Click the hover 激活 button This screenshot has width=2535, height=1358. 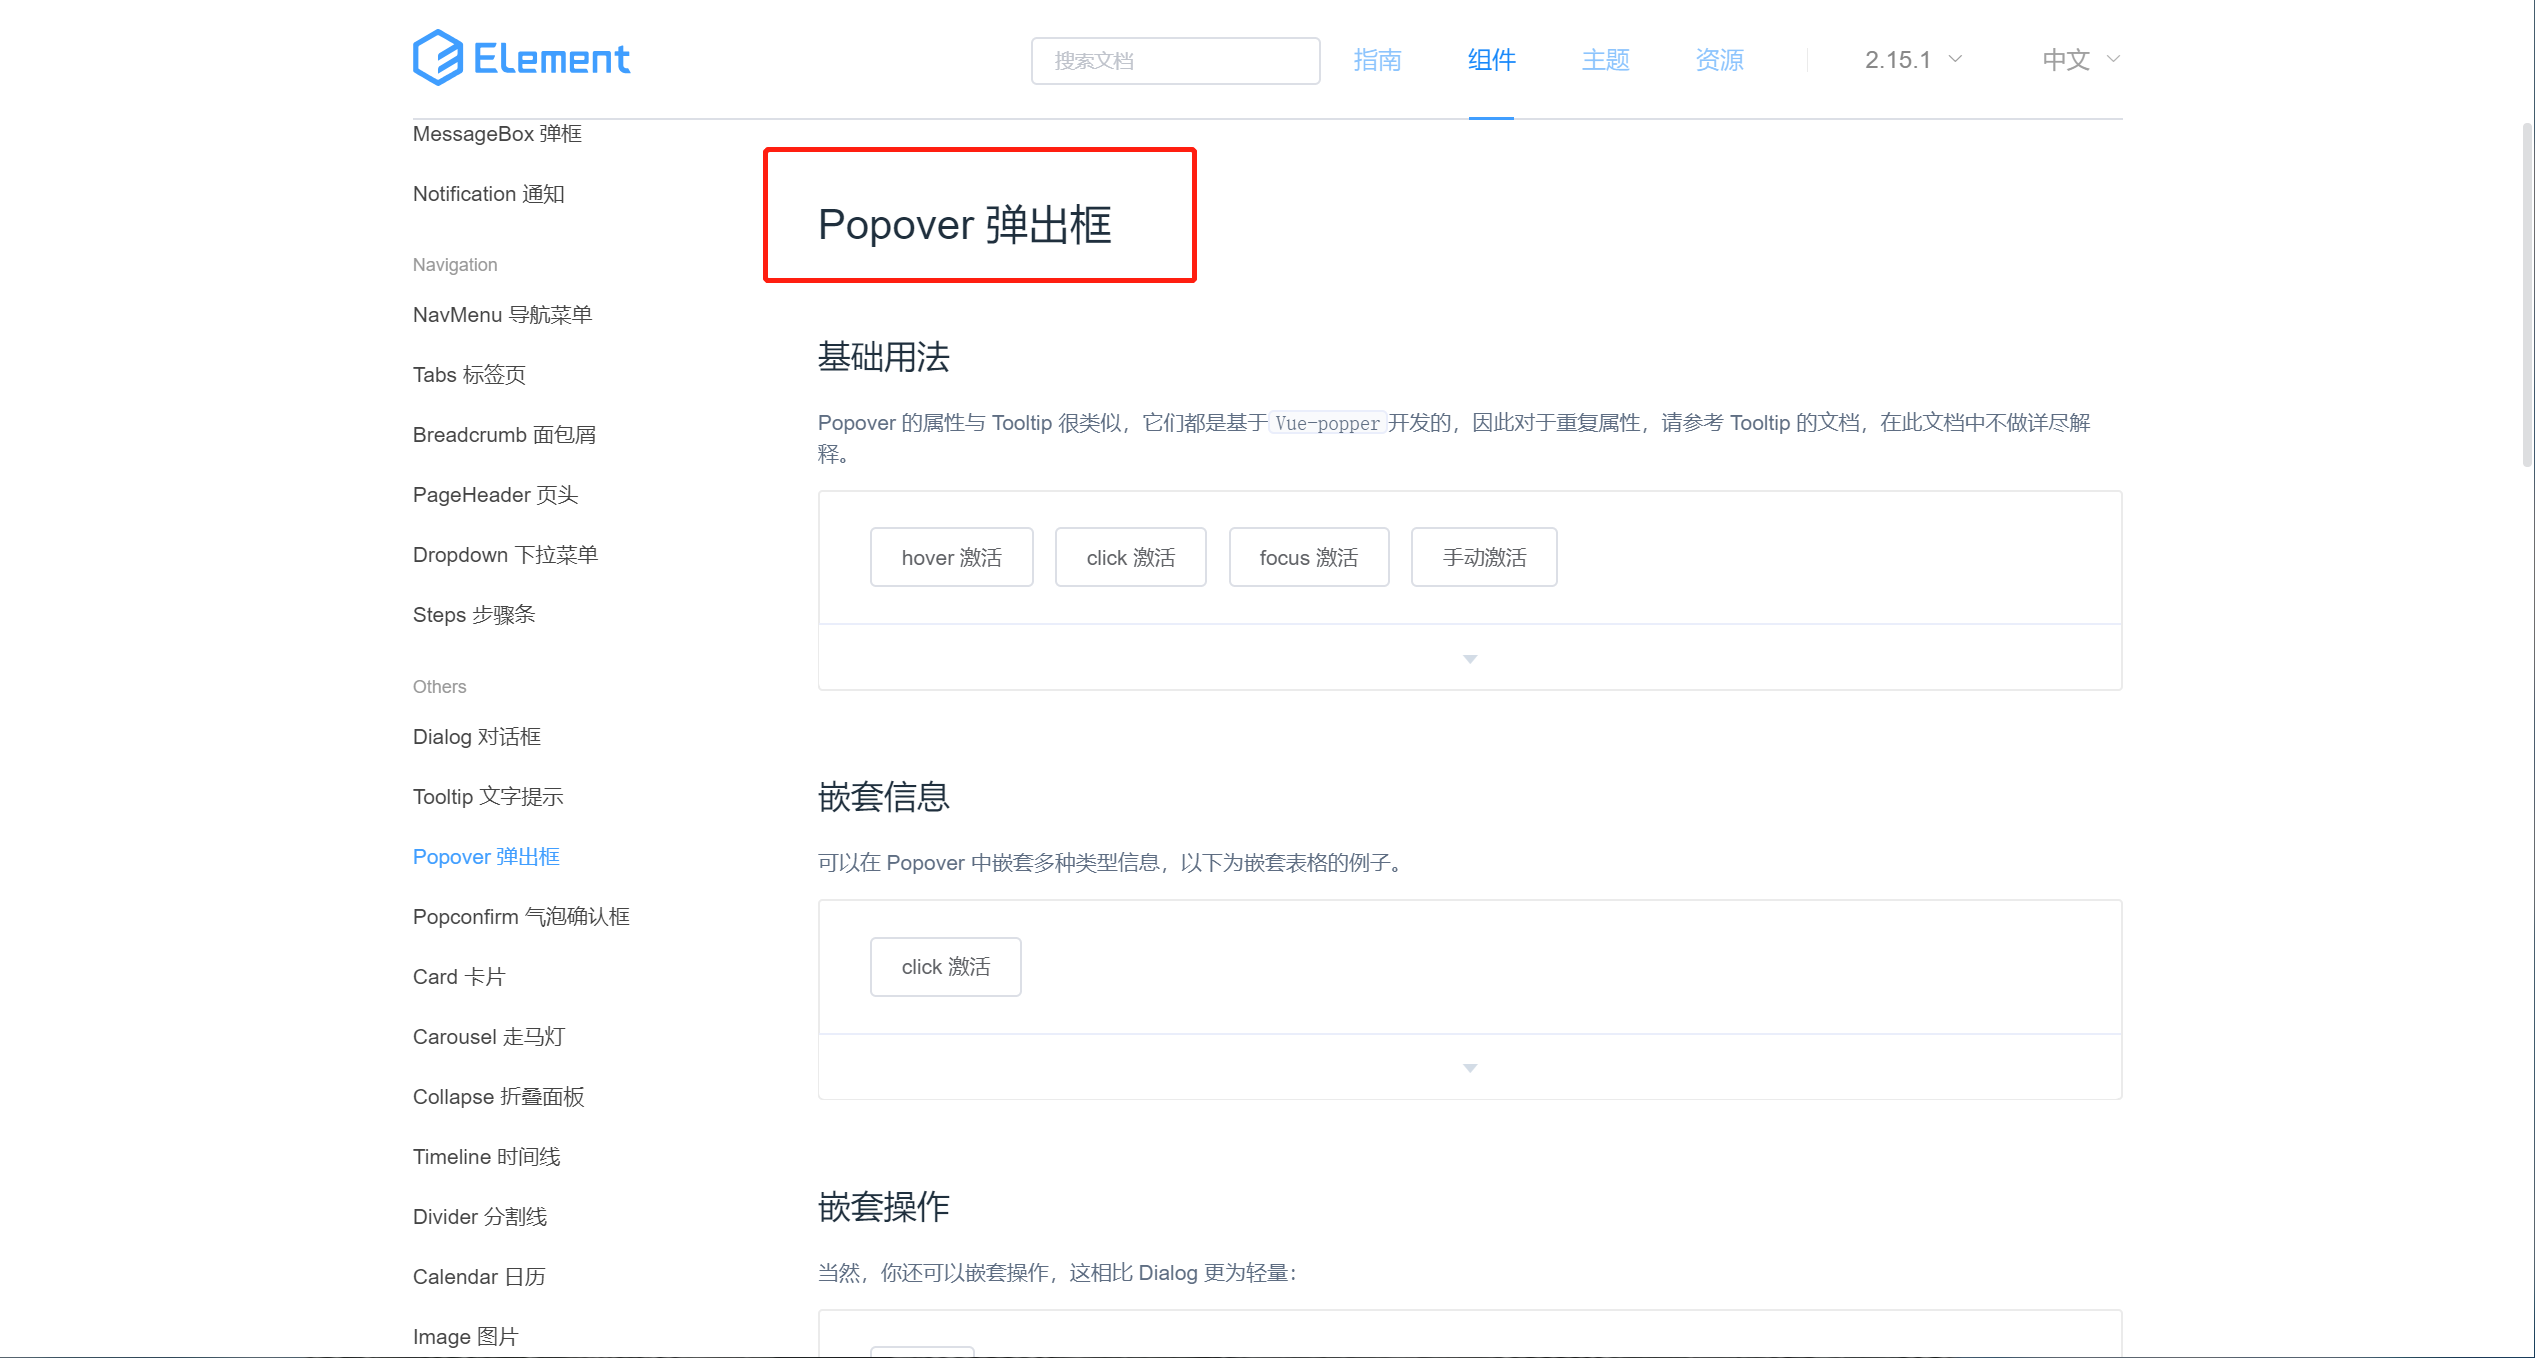point(951,557)
